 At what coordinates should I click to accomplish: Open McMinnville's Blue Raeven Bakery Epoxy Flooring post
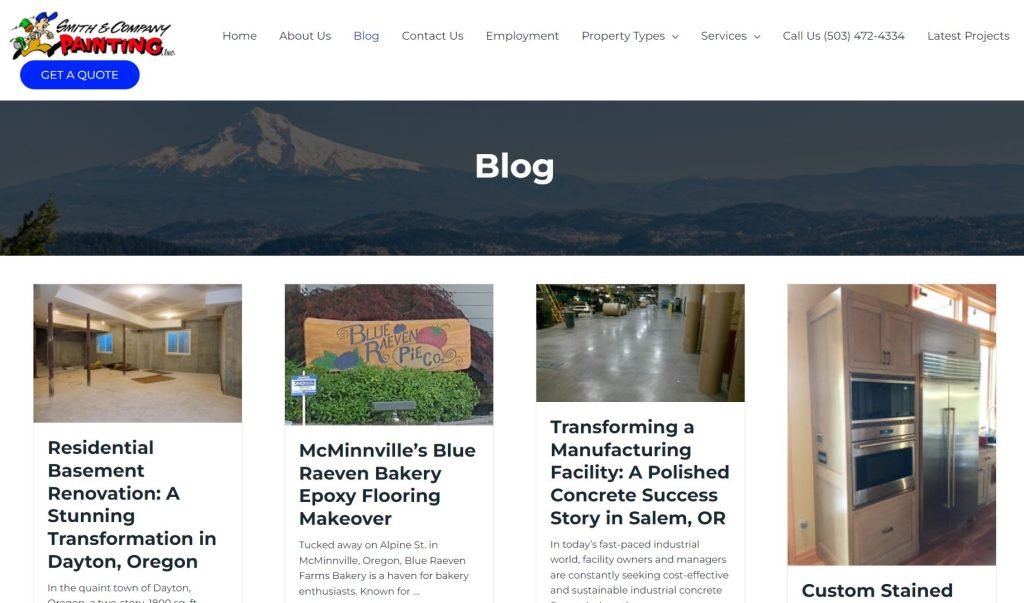coord(387,484)
